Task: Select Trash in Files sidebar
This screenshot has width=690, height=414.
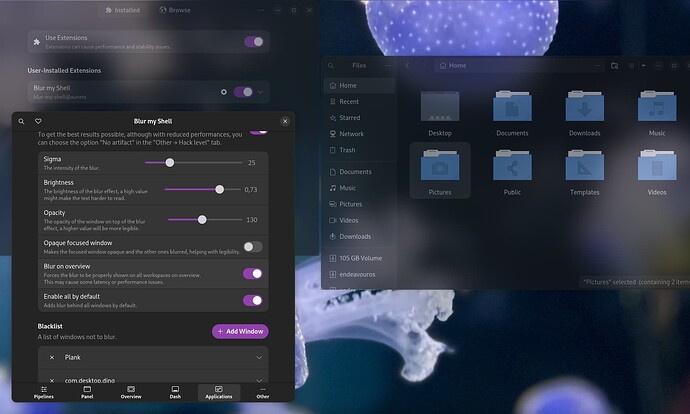Action: (x=359, y=150)
